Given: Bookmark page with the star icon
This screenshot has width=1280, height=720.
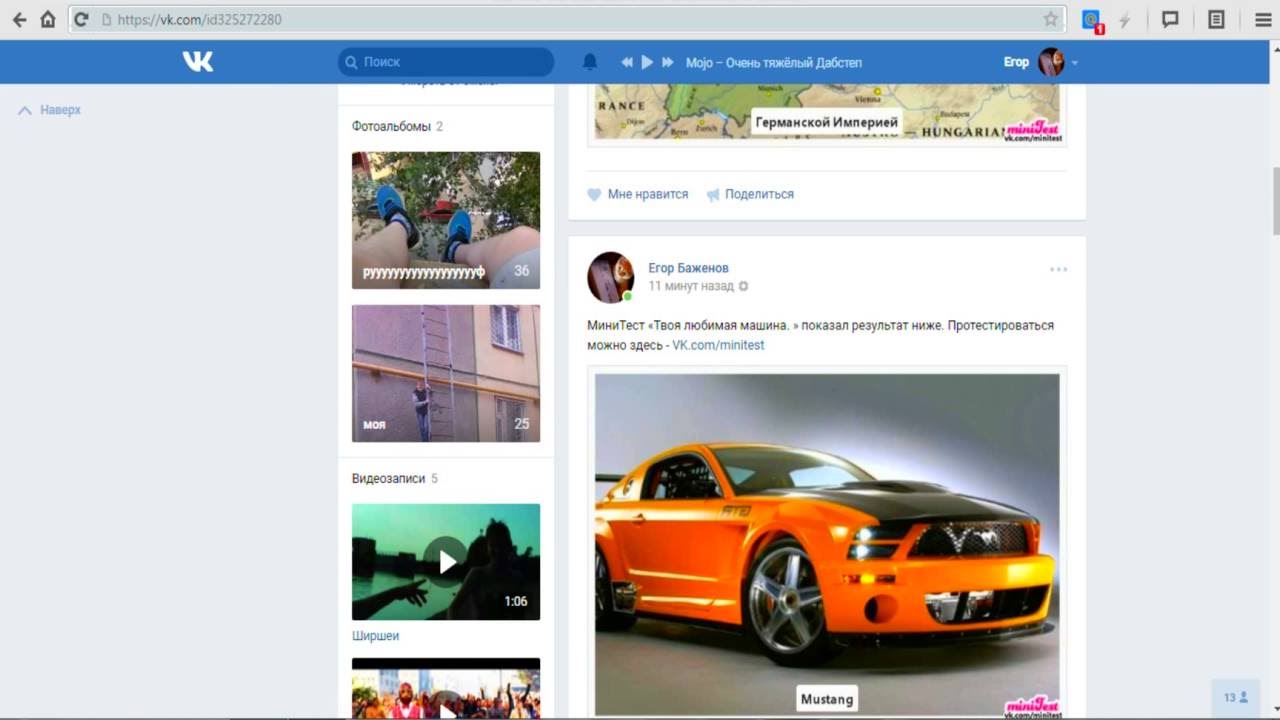Looking at the screenshot, I should [x=1050, y=19].
